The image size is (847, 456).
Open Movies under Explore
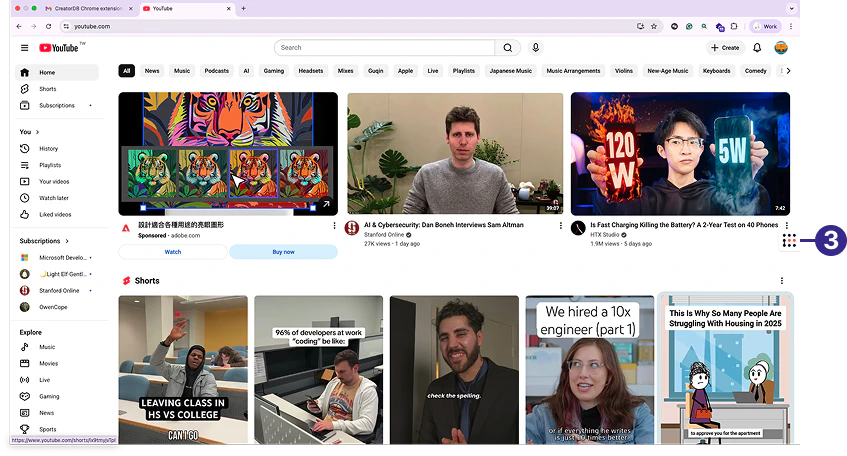[x=56, y=363]
